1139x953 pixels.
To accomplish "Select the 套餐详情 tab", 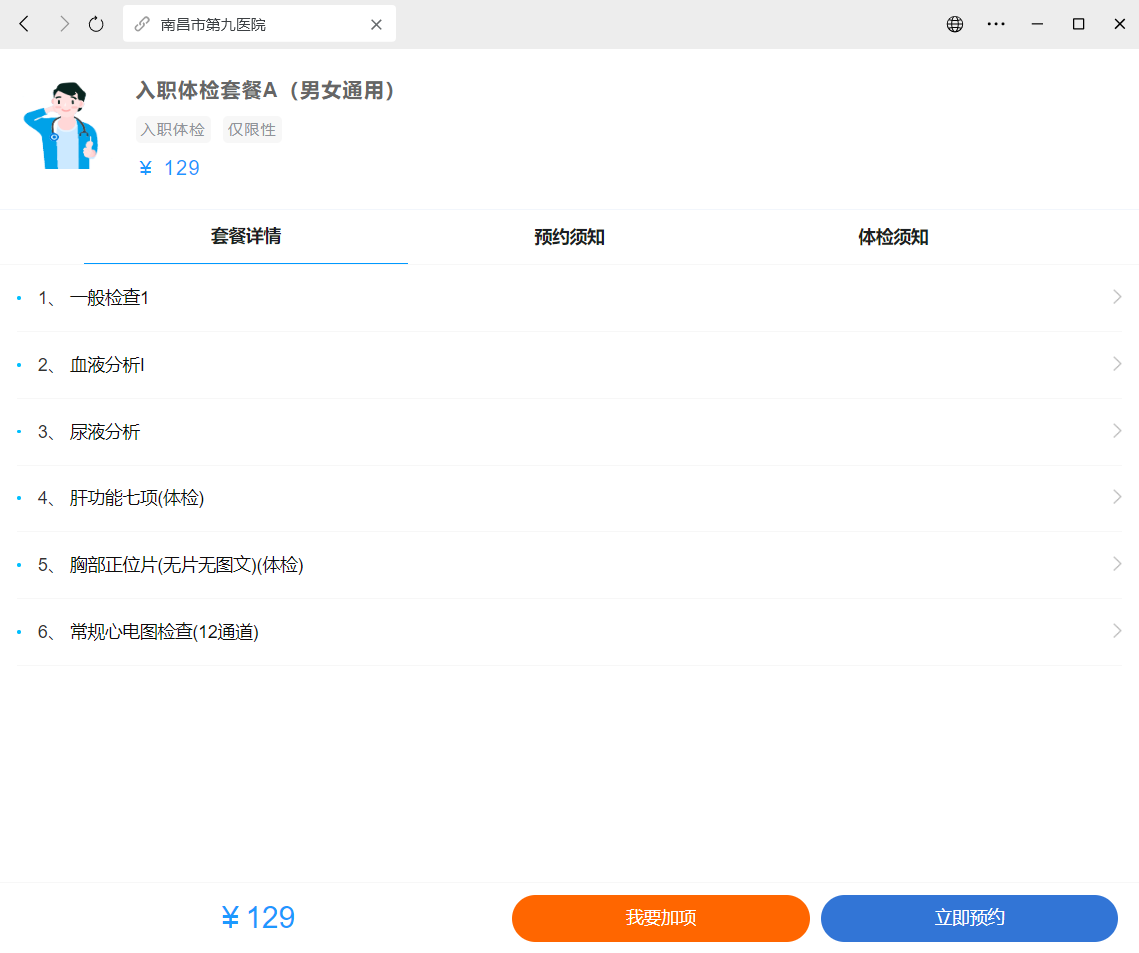I will (x=246, y=236).
